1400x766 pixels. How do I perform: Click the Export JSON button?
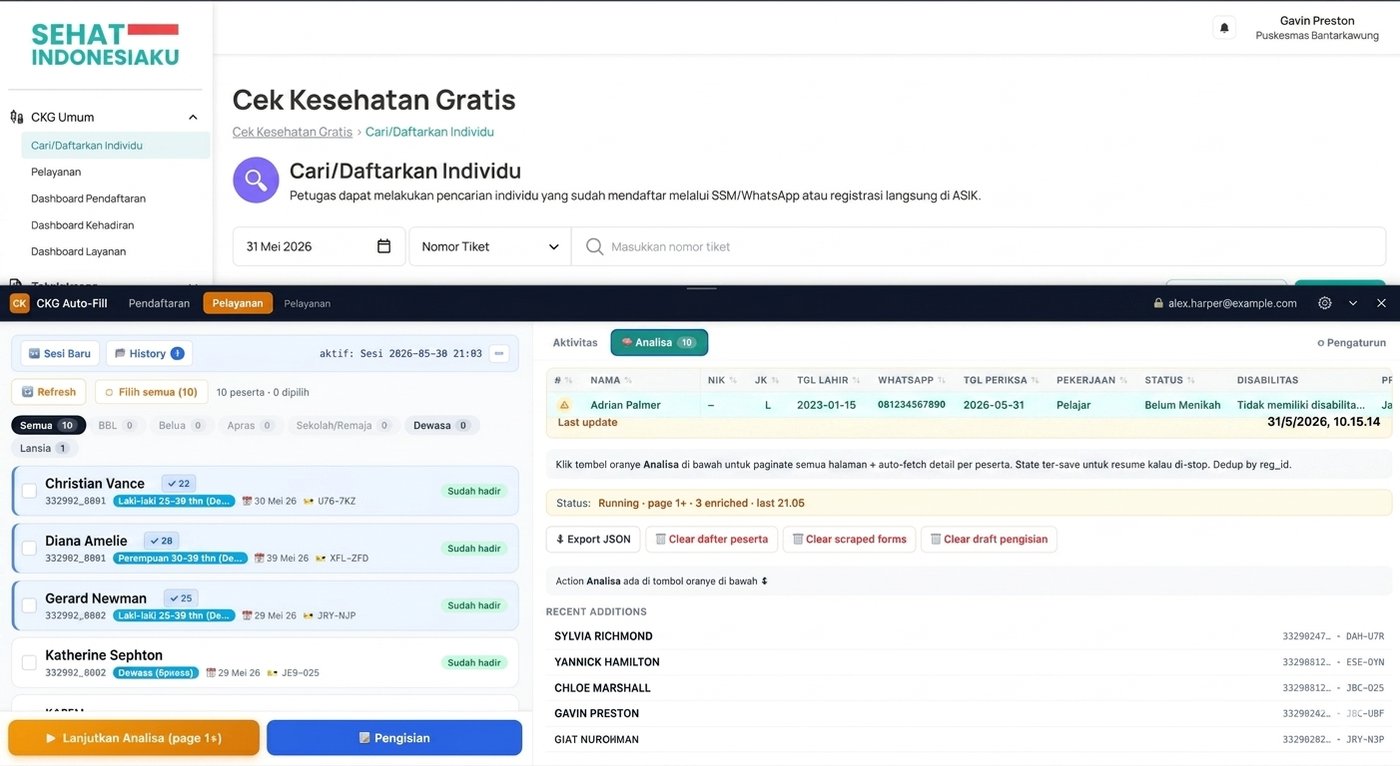(x=593, y=539)
